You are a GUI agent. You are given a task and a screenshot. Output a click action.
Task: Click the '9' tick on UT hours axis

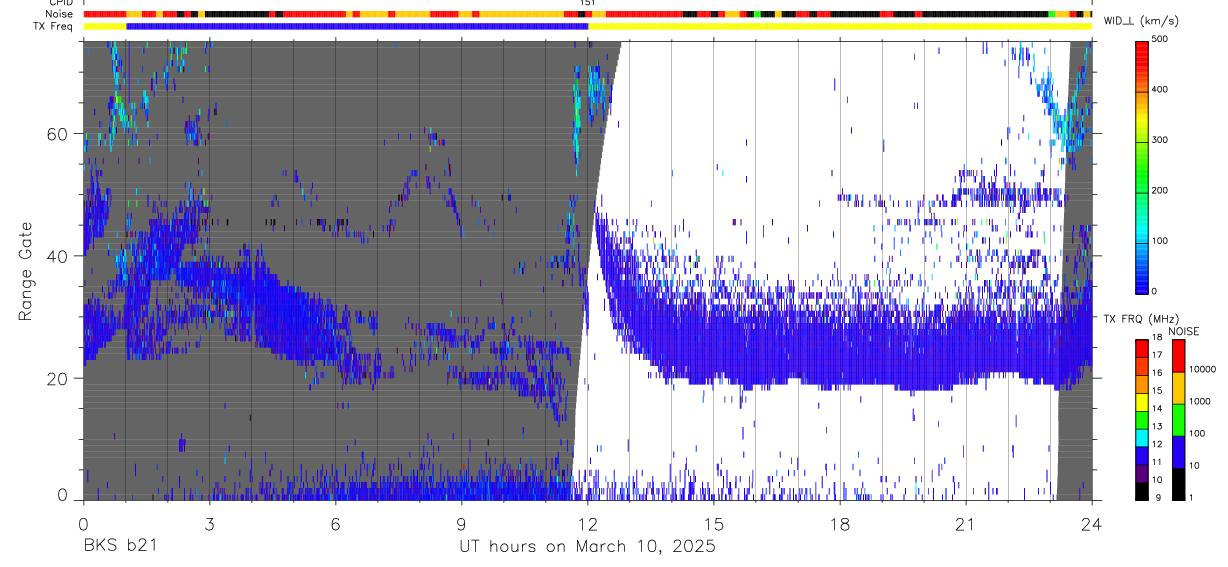(x=461, y=523)
